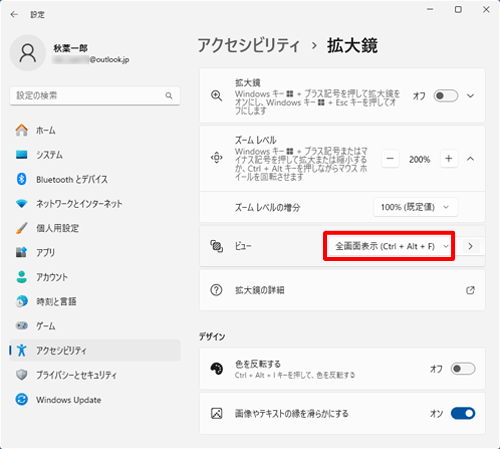Click the Bluetooth icon in sidebar
Viewport: 500px width, 449px height.
click(x=22, y=179)
